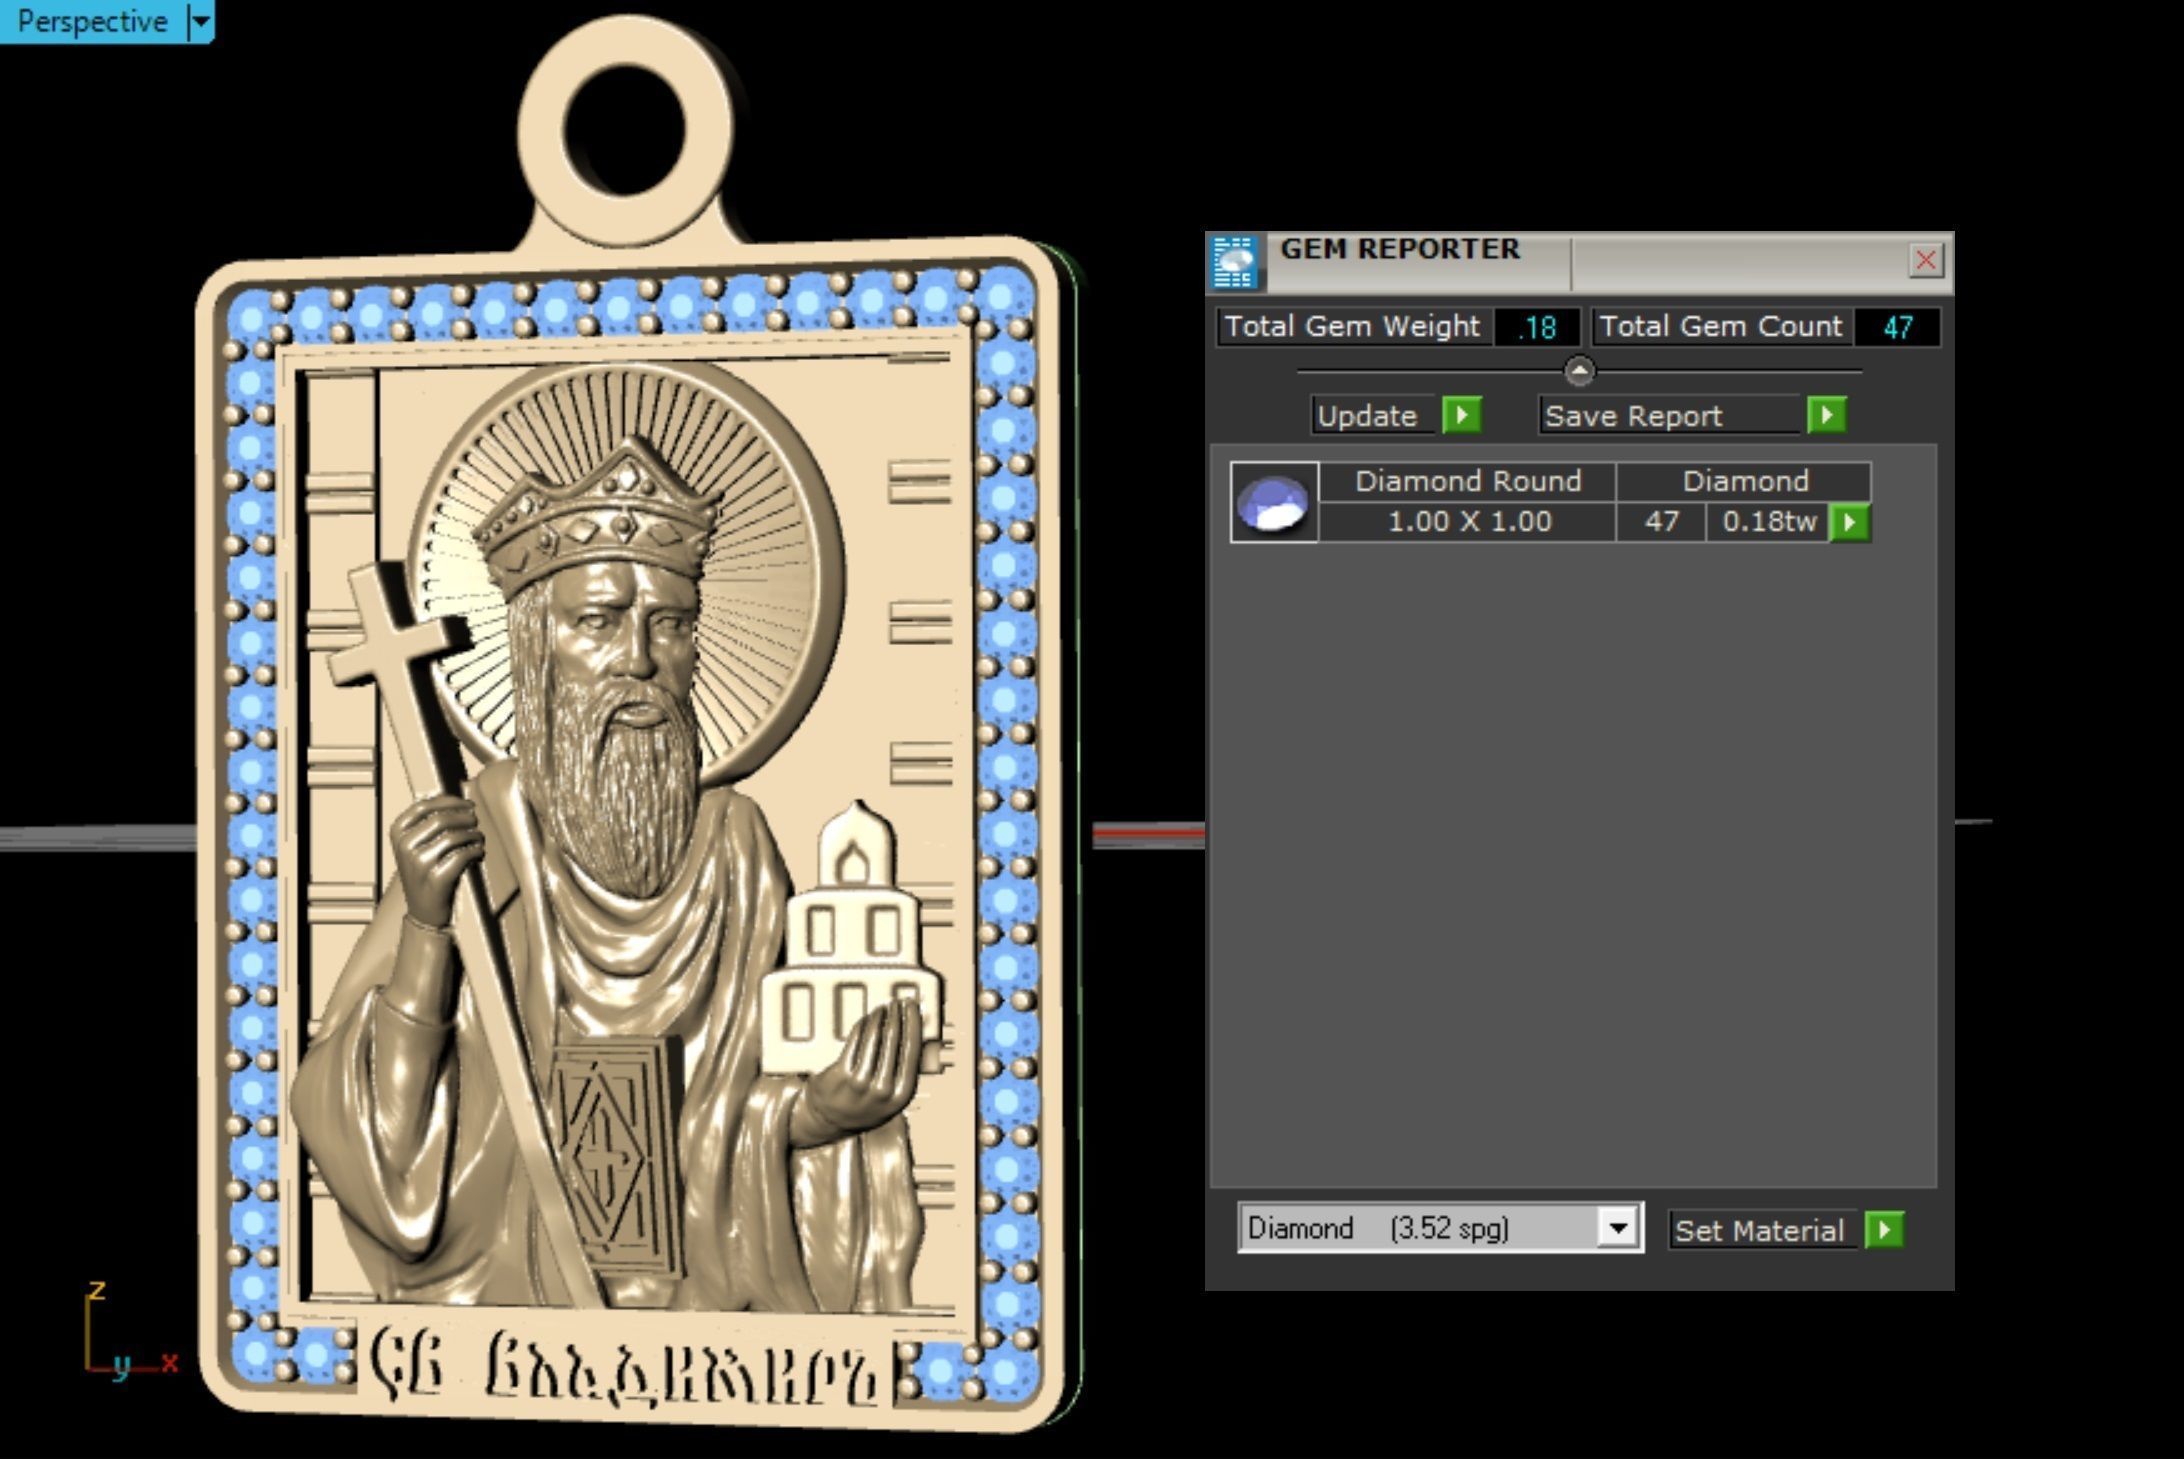Click the XYZ axis gizmo in viewport
This screenshot has width=2184, height=1459.
tap(130, 1330)
